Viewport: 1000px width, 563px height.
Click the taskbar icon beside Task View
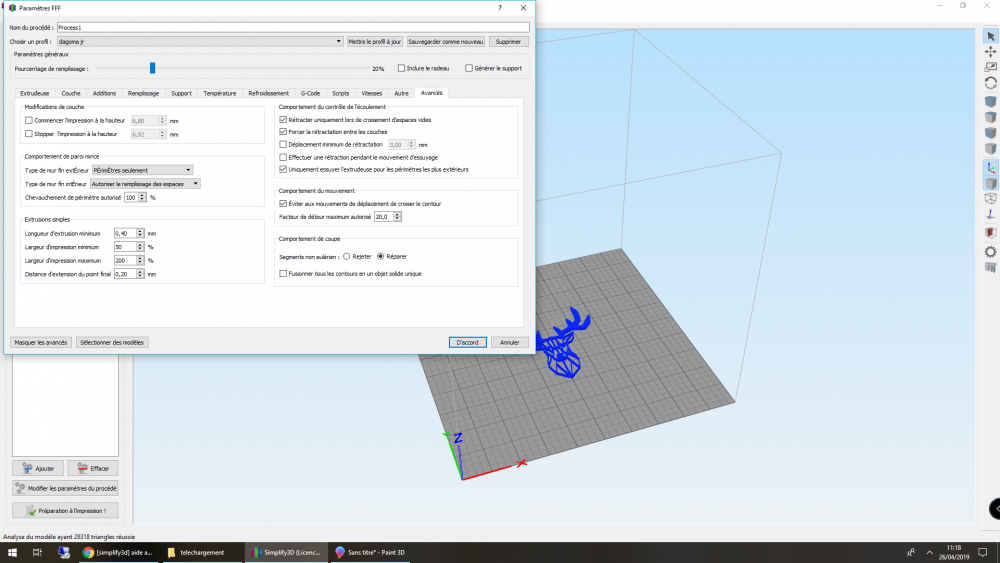click(64, 552)
